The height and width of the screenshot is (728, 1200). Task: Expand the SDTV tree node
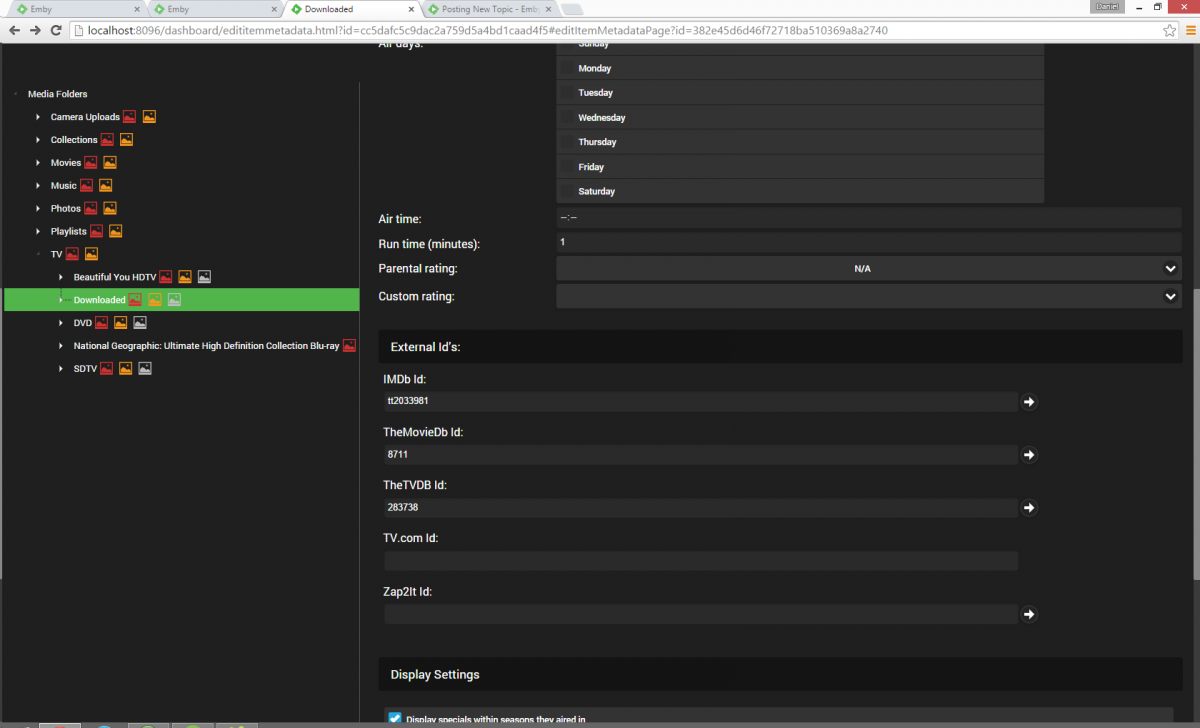point(61,369)
